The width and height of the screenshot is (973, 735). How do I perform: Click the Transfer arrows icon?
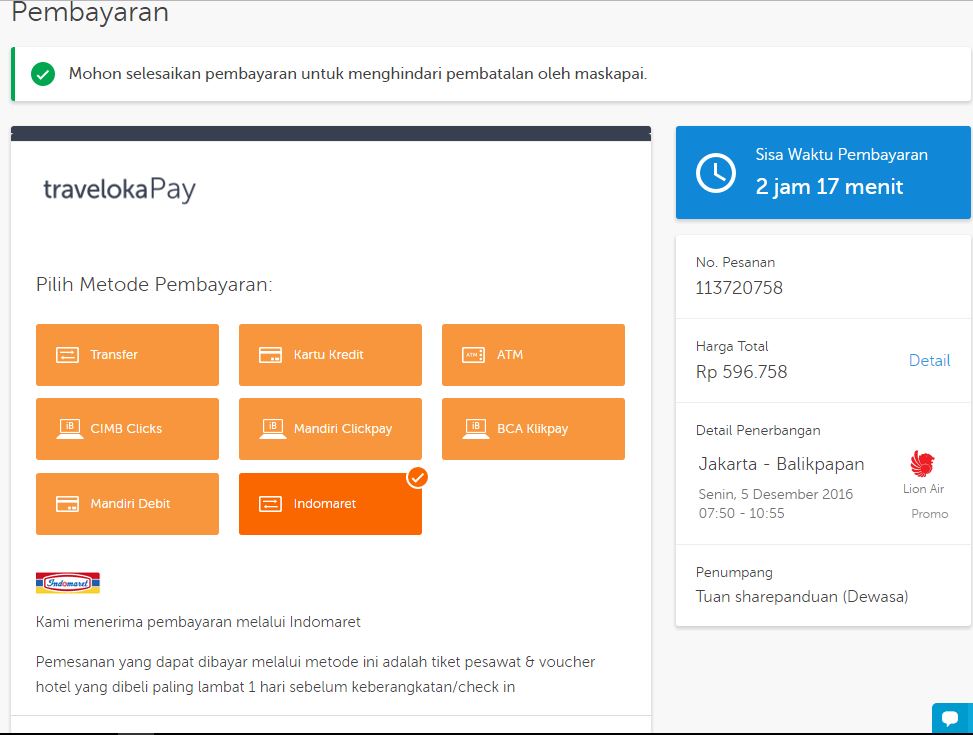(68, 355)
